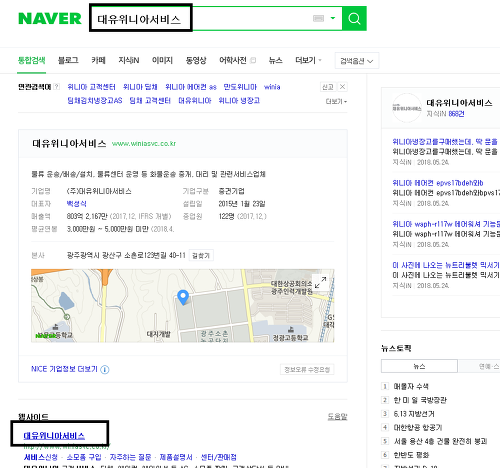The image size is (500, 468).
Task: Click news topic 한 미 일 국방장관
Action: tap(420, 400)
